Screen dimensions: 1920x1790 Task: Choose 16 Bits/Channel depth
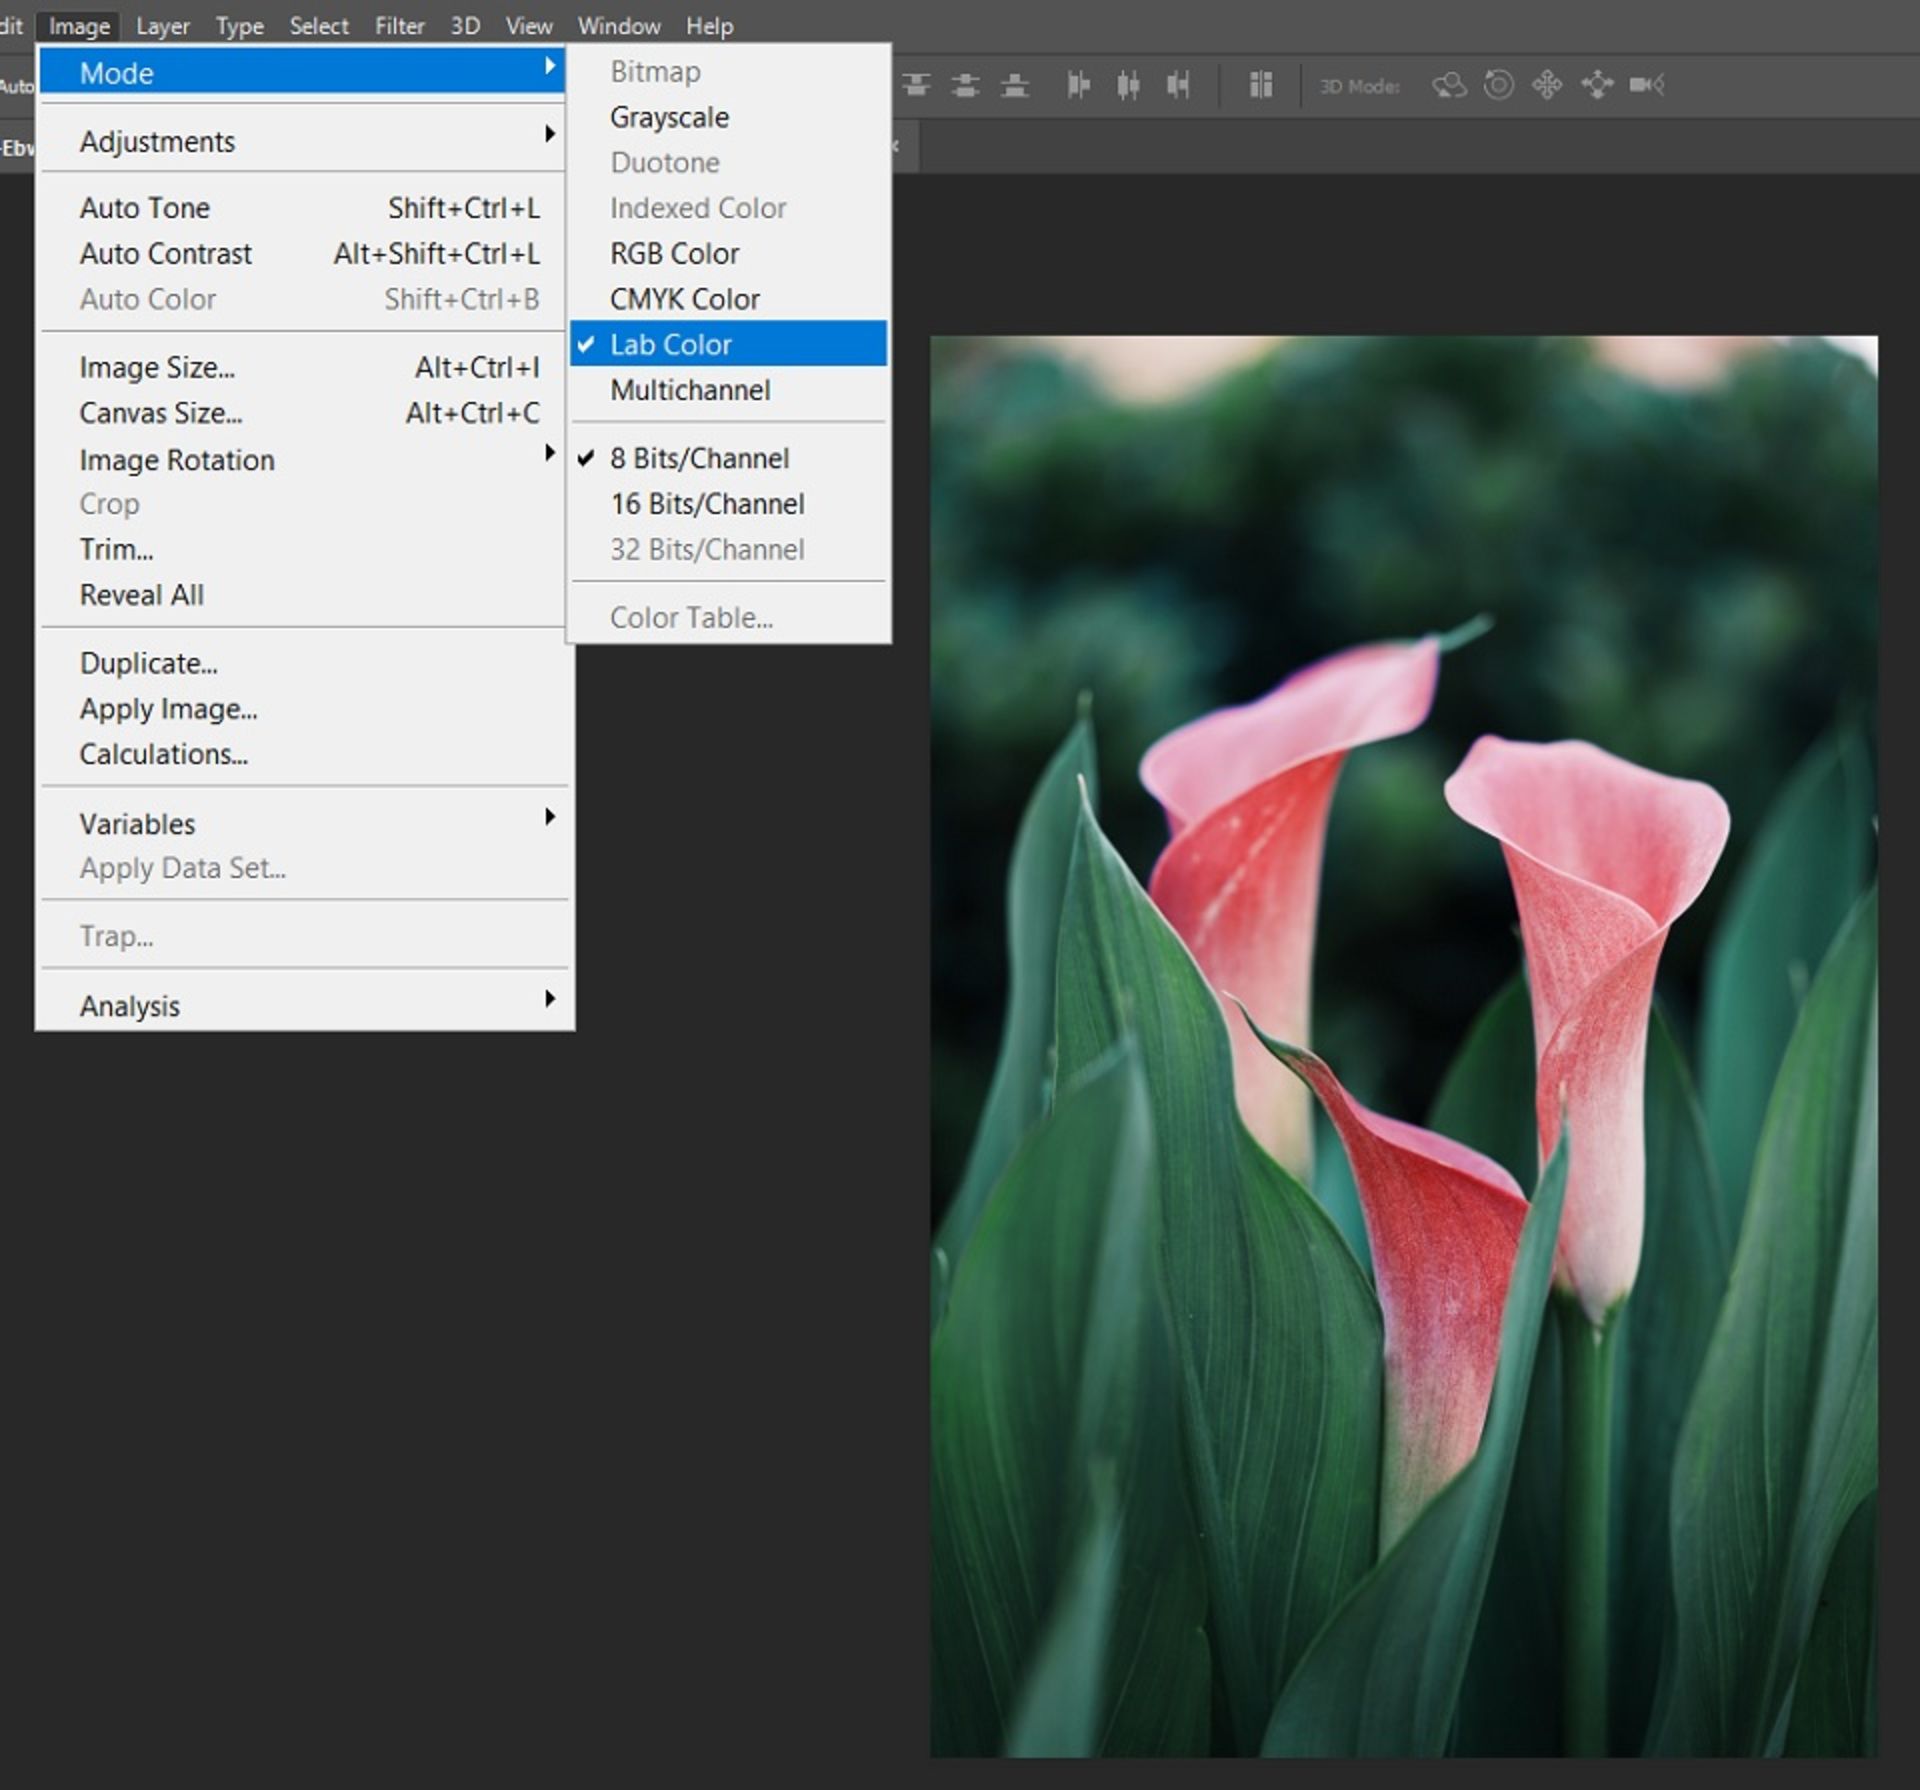point(707,504)
